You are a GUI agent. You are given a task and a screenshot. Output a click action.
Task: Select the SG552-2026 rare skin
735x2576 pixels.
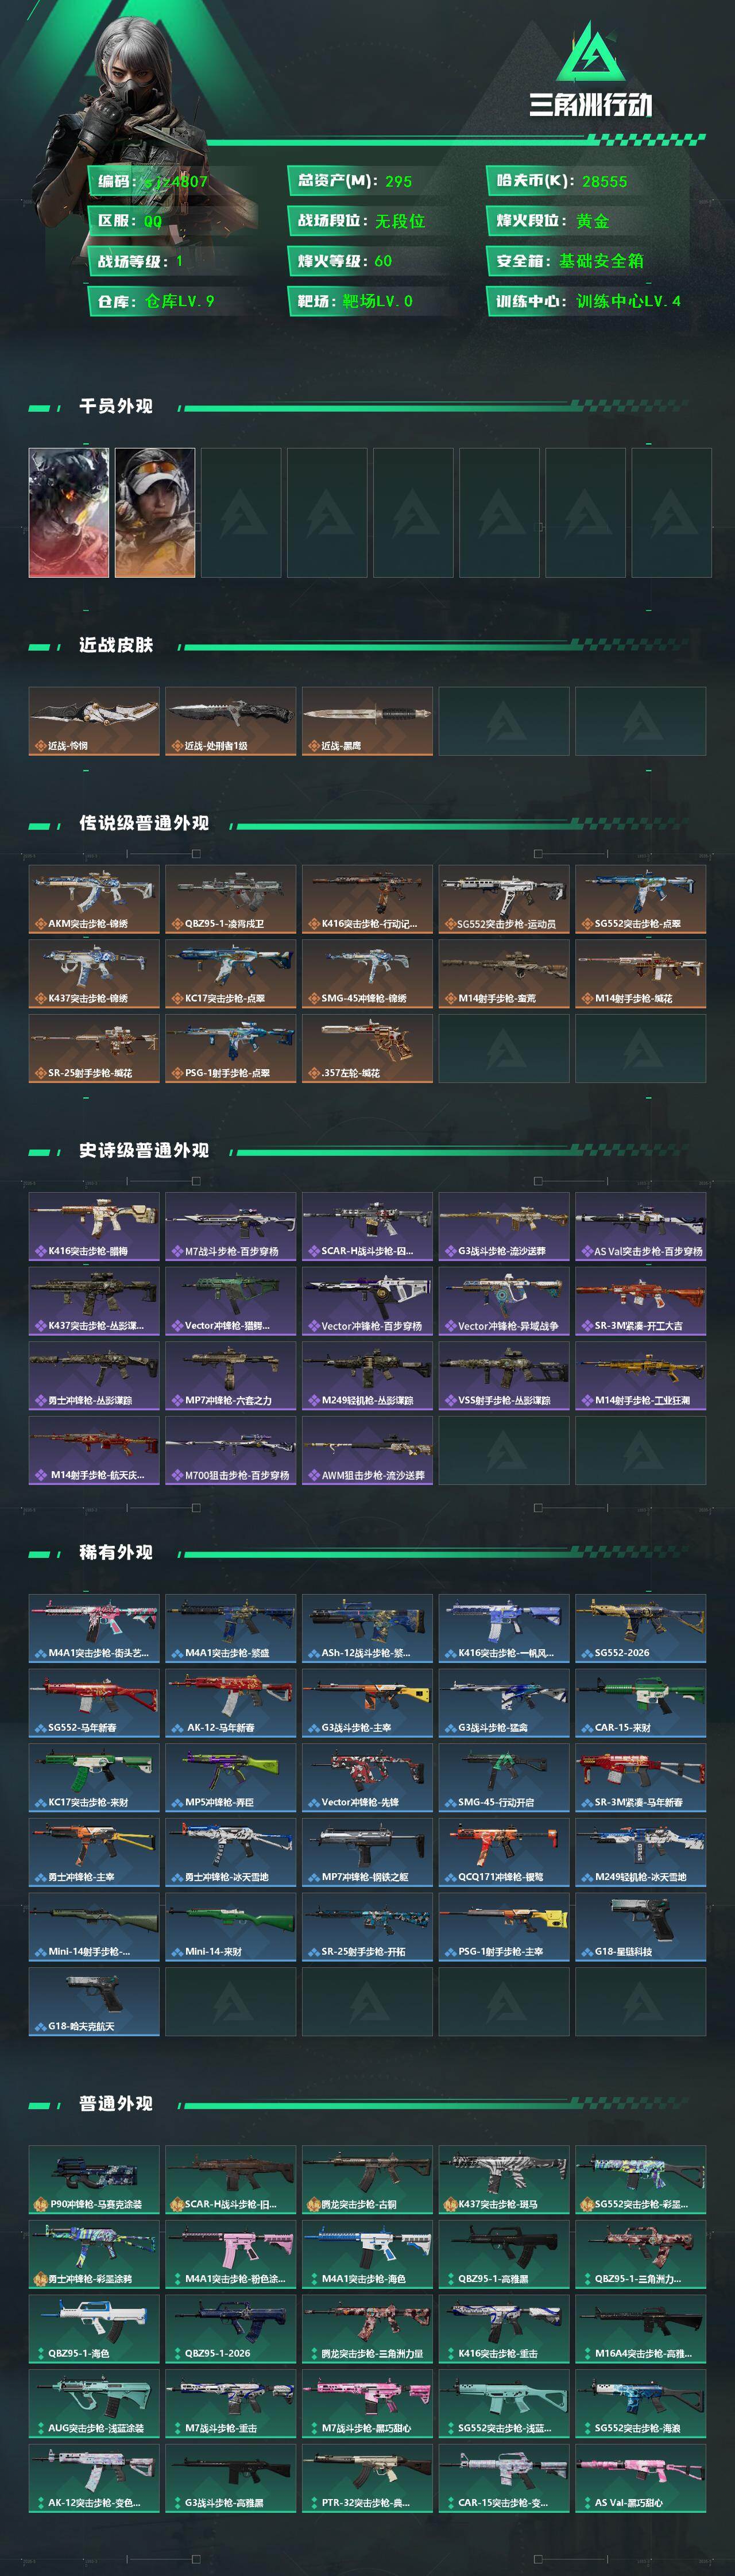[641, 1628]
